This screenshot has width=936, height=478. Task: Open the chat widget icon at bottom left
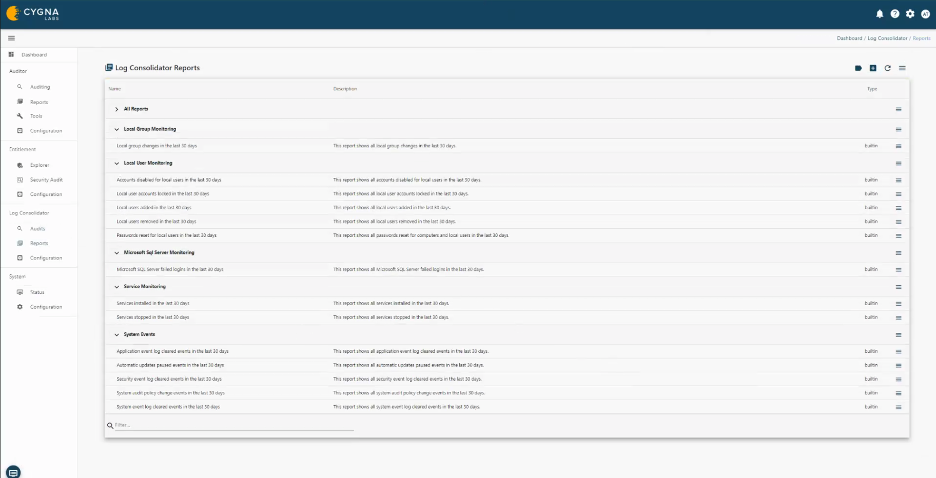click(x=14, y=471)
